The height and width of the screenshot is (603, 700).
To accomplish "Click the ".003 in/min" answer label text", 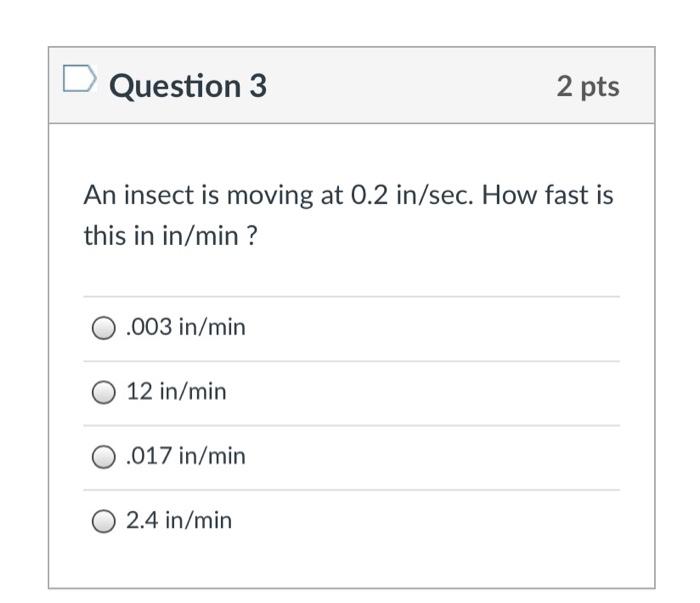I will tap(186, 327).
